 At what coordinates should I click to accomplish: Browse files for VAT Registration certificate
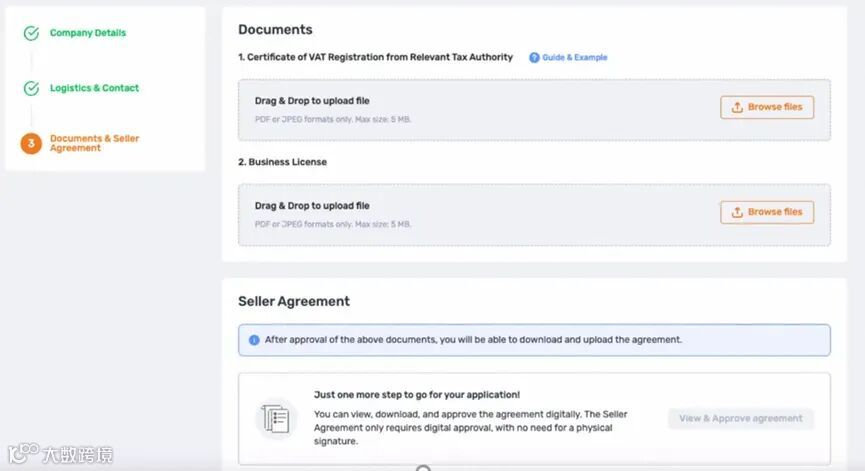pos(767,107)
